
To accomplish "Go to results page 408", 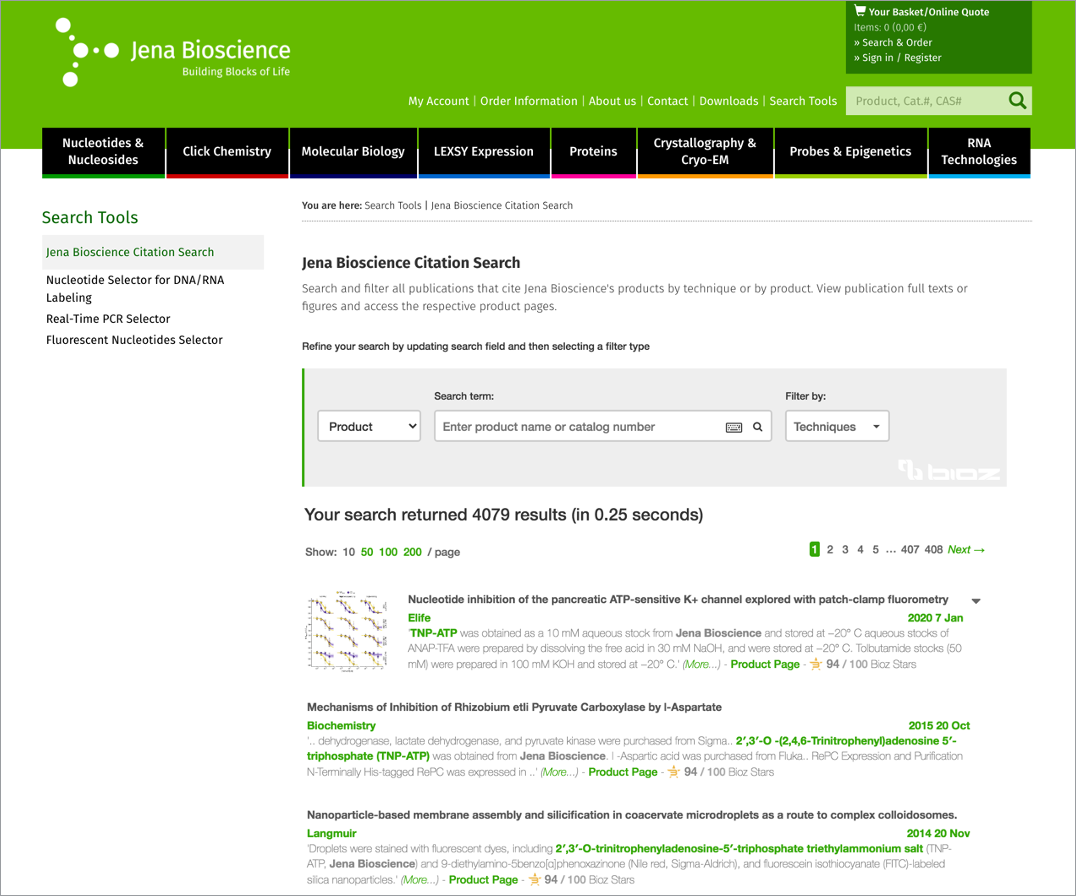I will click(933, 550).
